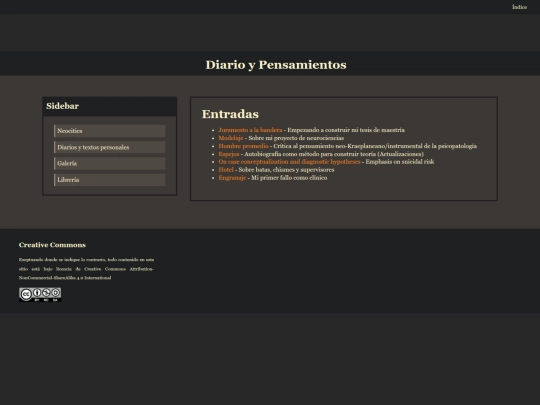Click the Creative Commons license paragraph text
Viewport: 540px width, 405px height.
(86, 269)
